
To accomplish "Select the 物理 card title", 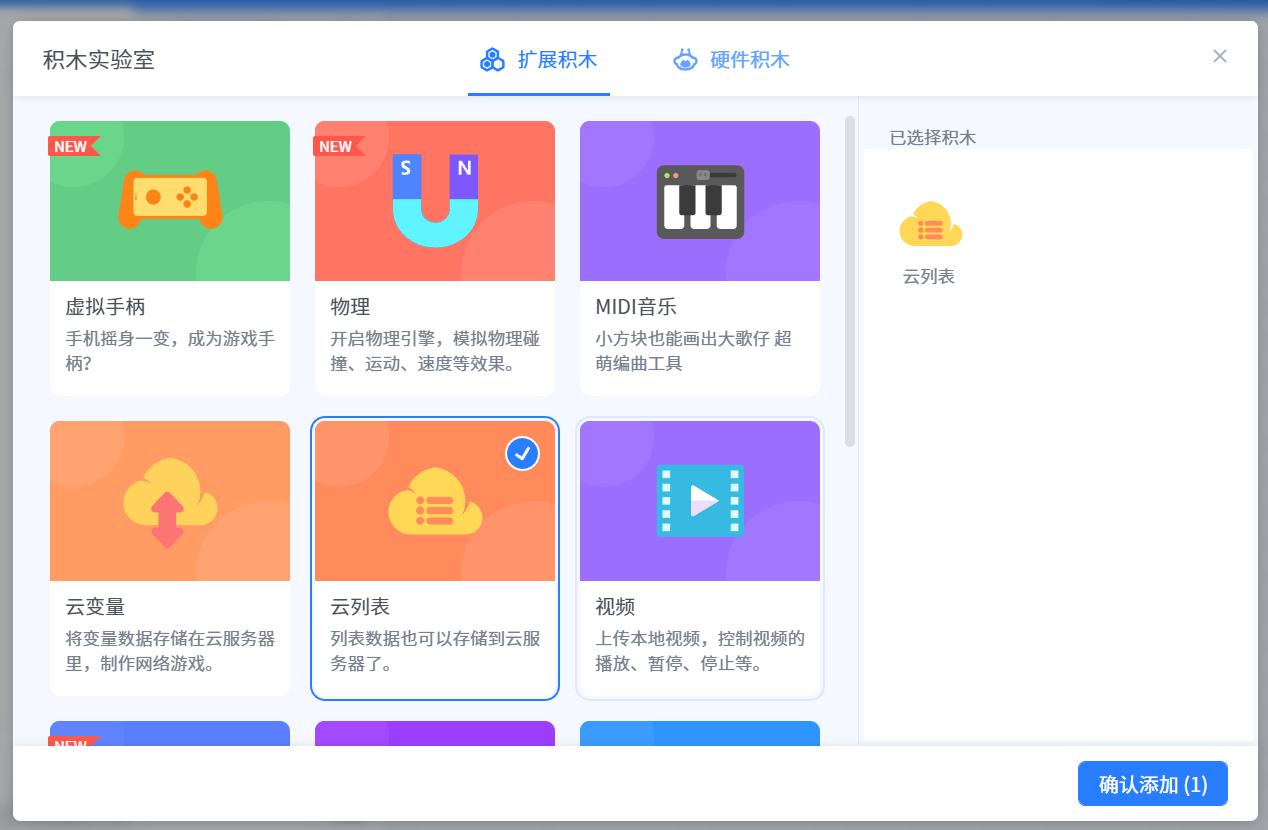I will pyautogui.click(x=351, y=306).
